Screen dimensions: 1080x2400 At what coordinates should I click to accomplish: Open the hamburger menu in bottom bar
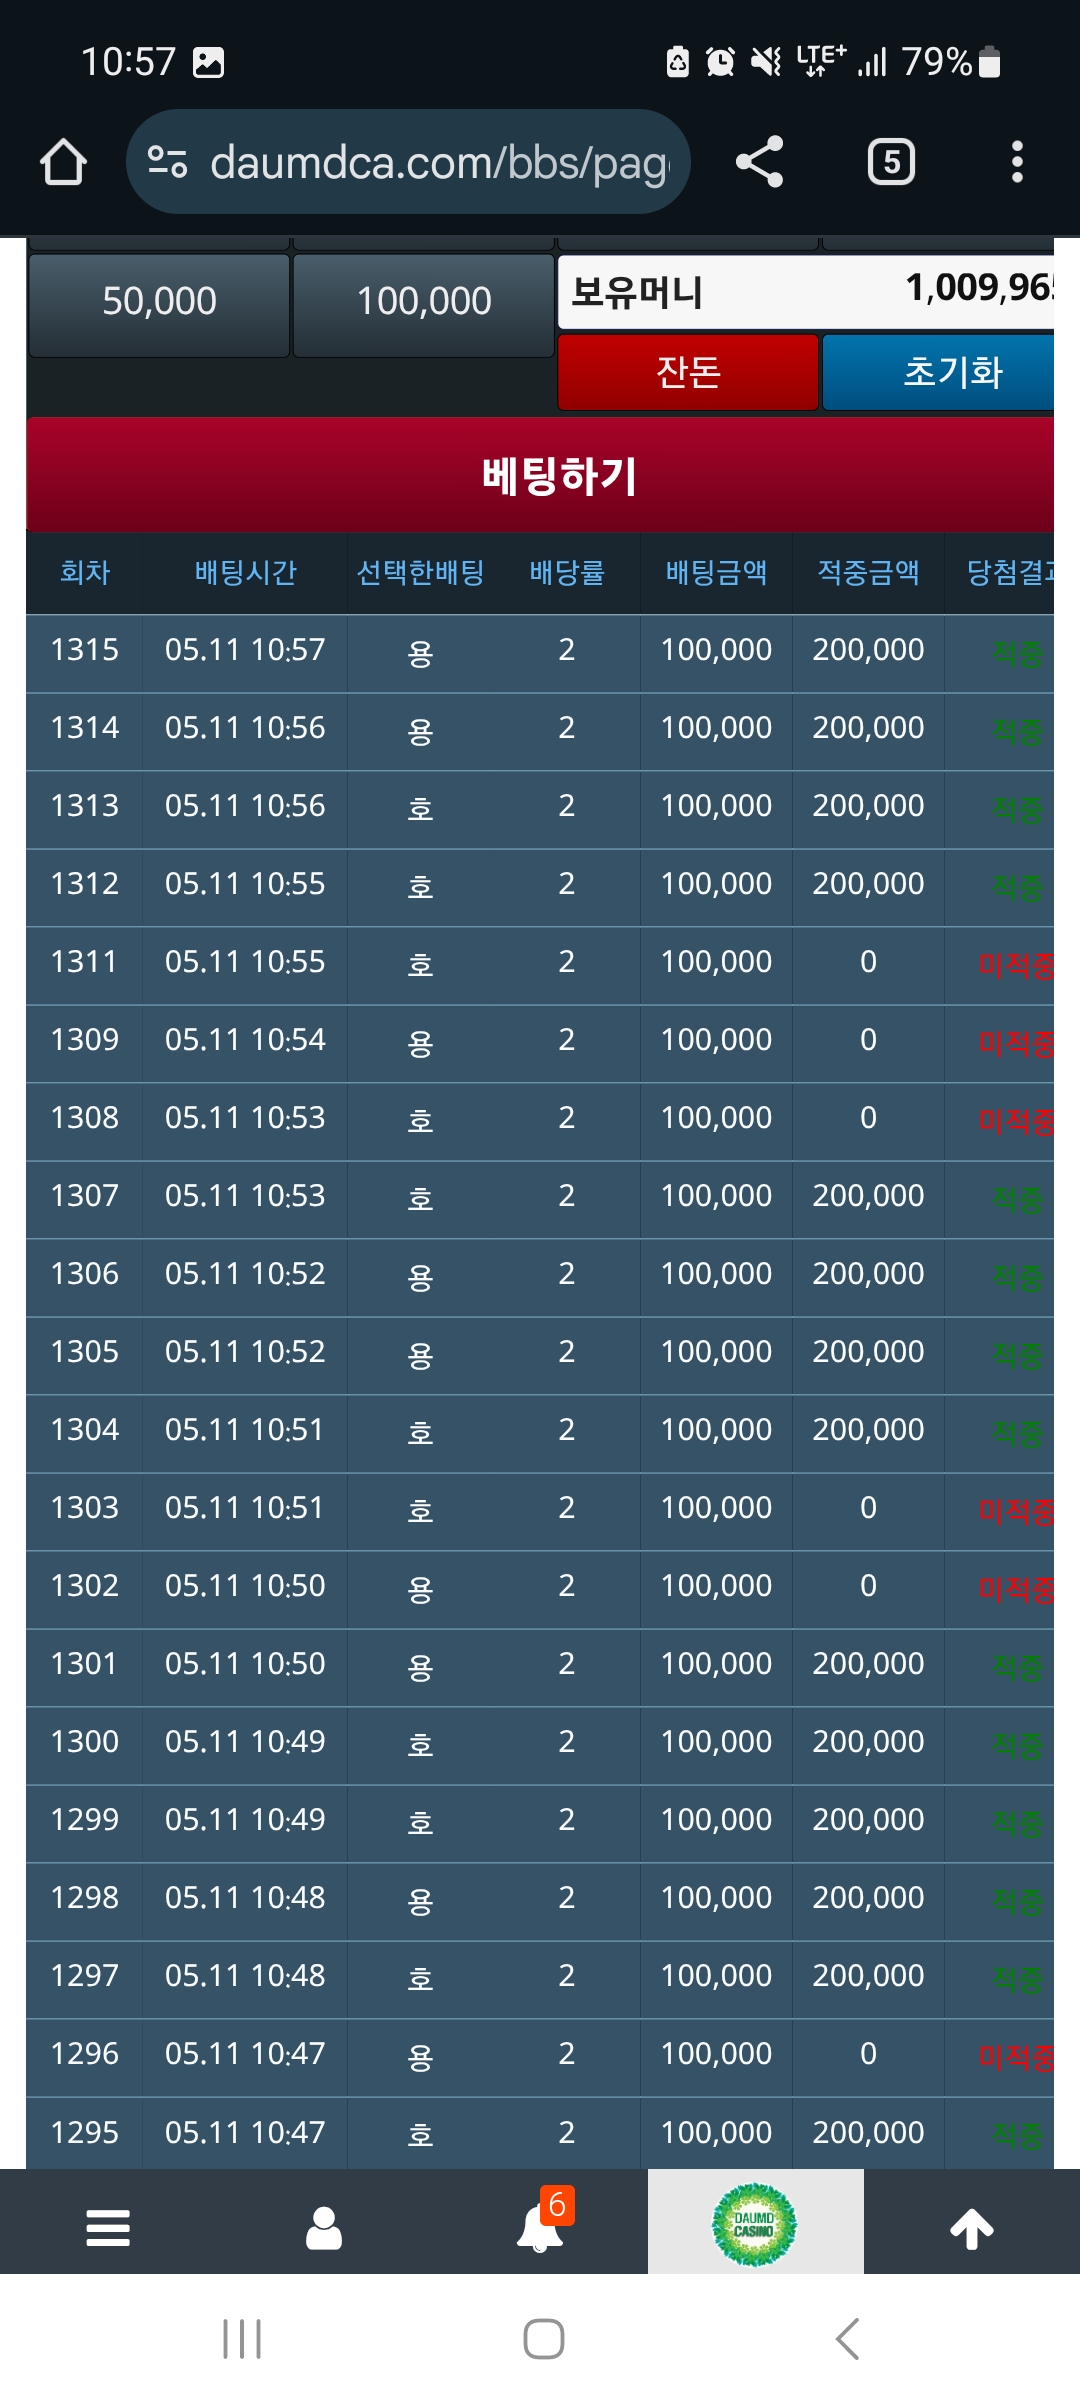click(108, 2228)
